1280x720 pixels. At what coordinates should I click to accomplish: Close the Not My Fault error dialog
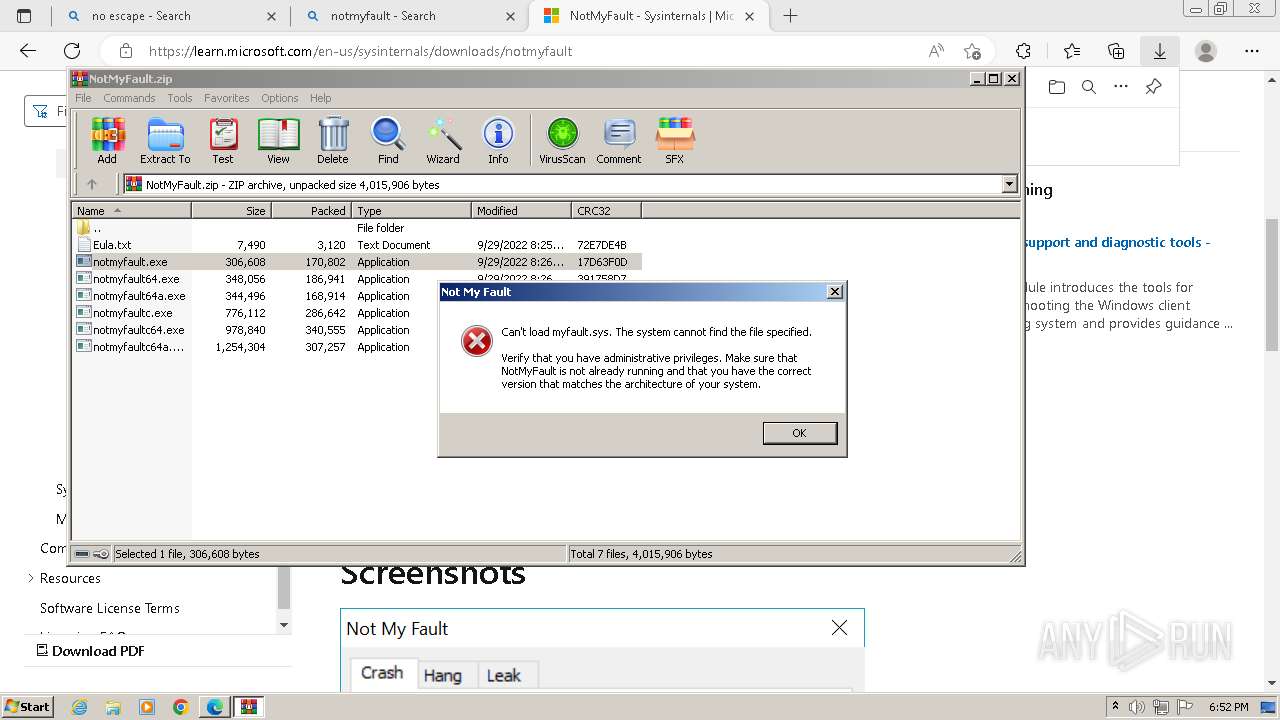coord(835,292)
